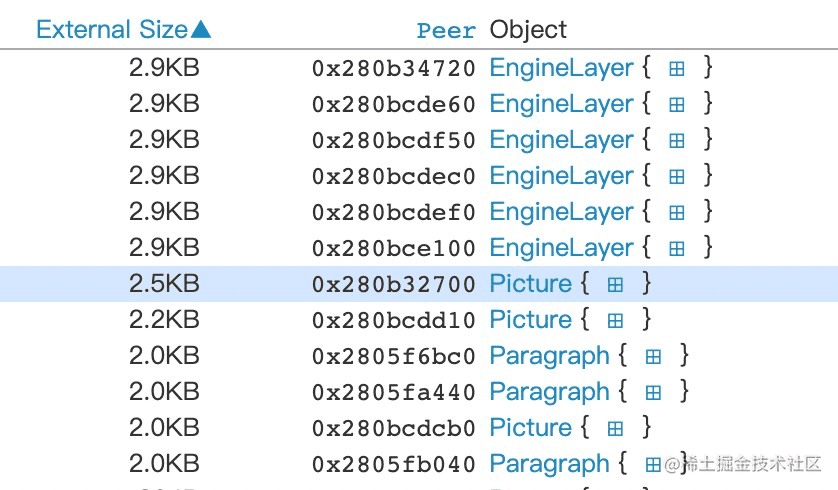
Task: Expand EngineLayer object at 0x280b34720
Action: click(x=677, y=68)
